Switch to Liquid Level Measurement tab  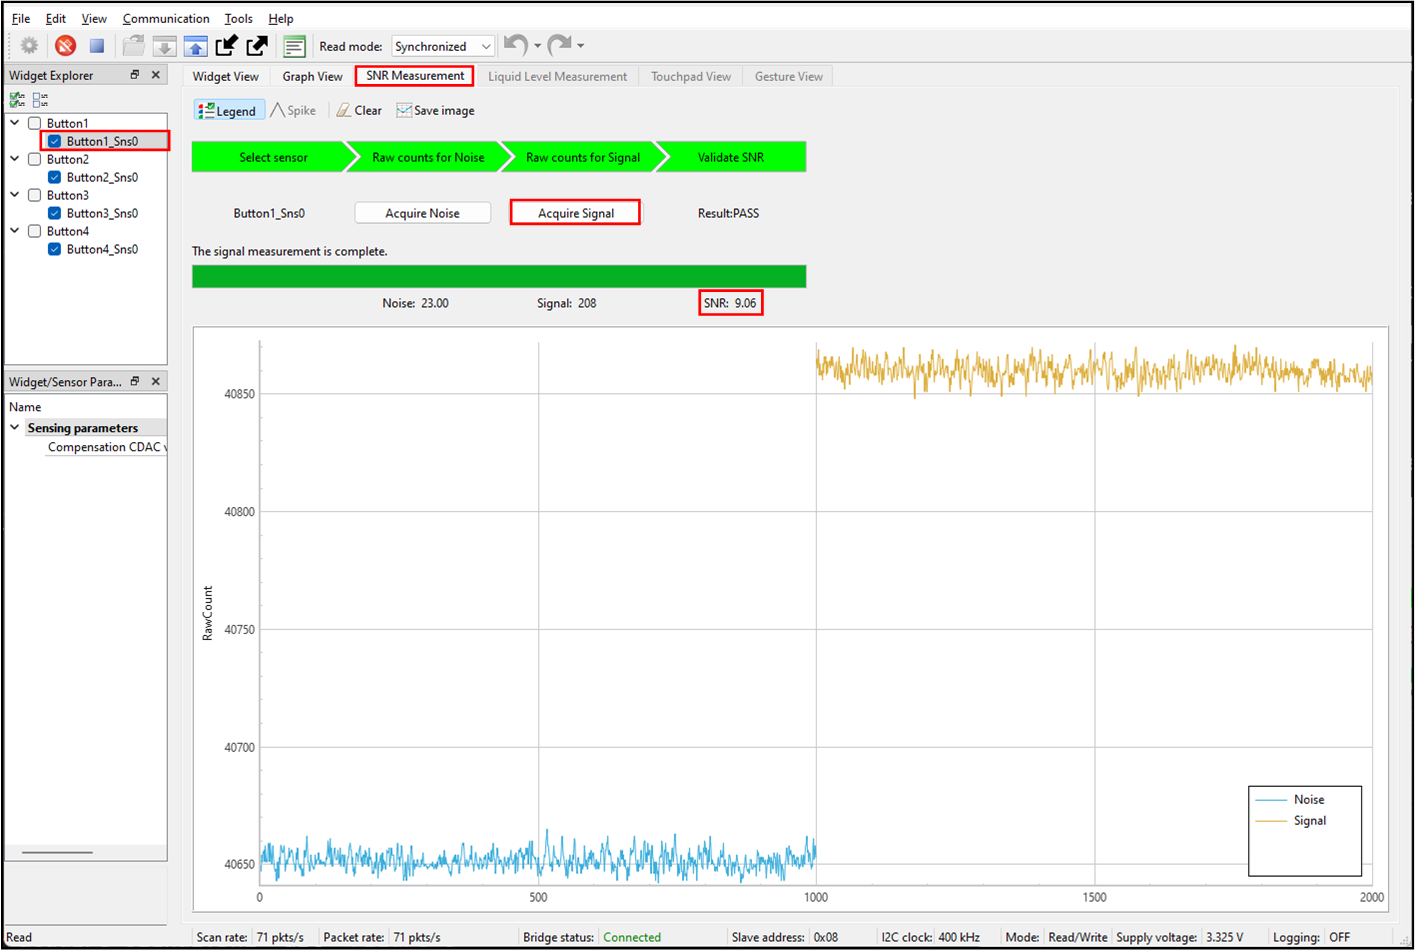coord(557,76)
